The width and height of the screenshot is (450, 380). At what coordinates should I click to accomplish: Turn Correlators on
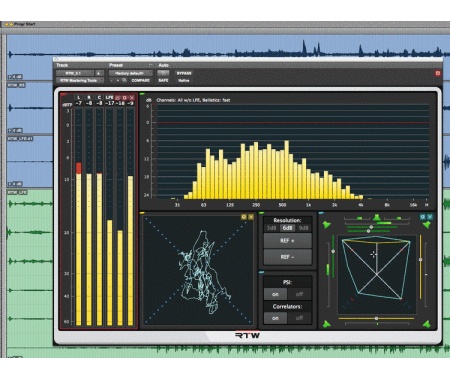tap(275, 318)
